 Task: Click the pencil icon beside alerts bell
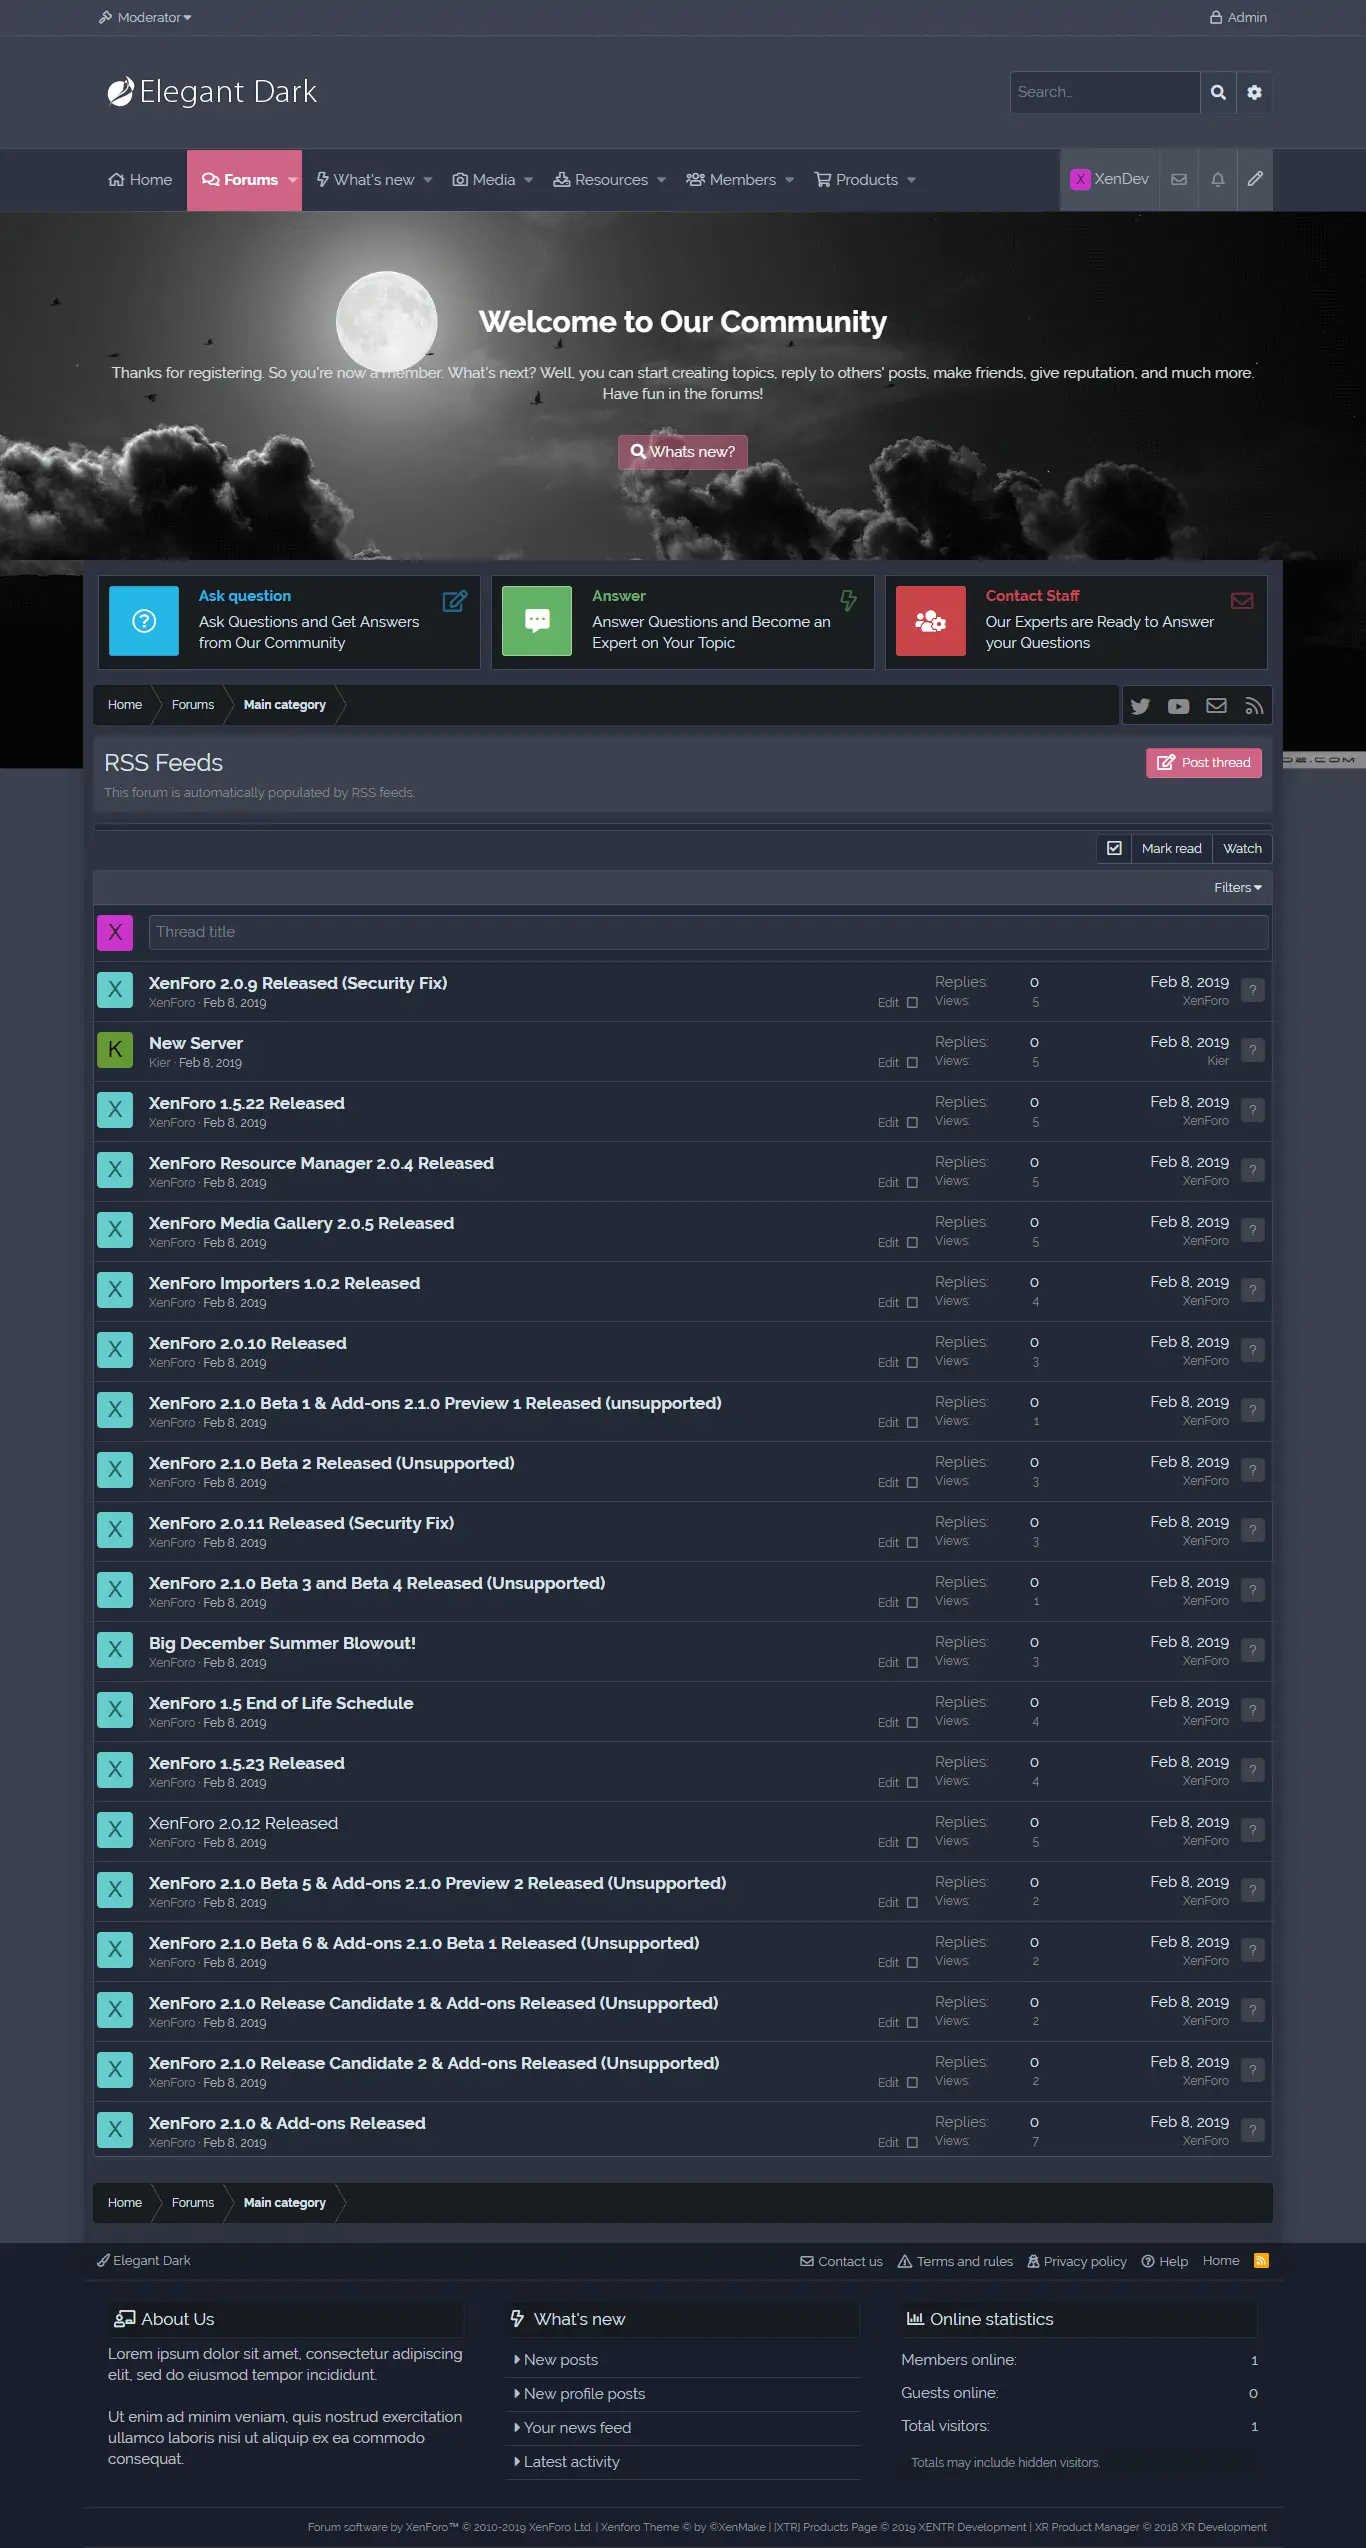(x=1255, y=180)
